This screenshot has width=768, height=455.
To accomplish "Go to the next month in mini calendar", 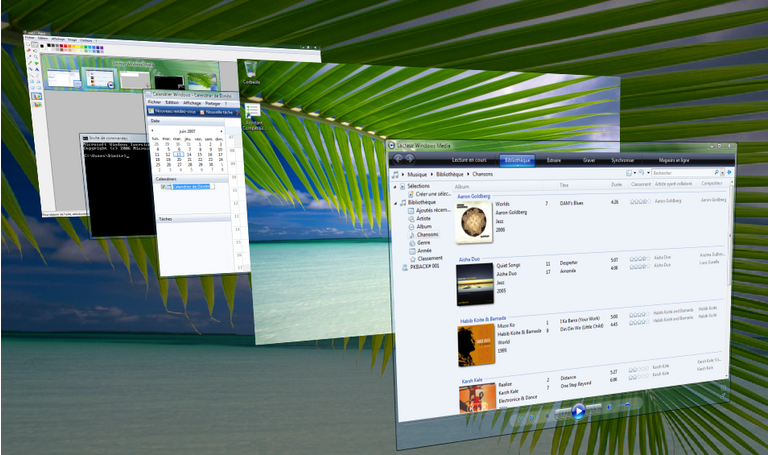I will tap(221, 131).
